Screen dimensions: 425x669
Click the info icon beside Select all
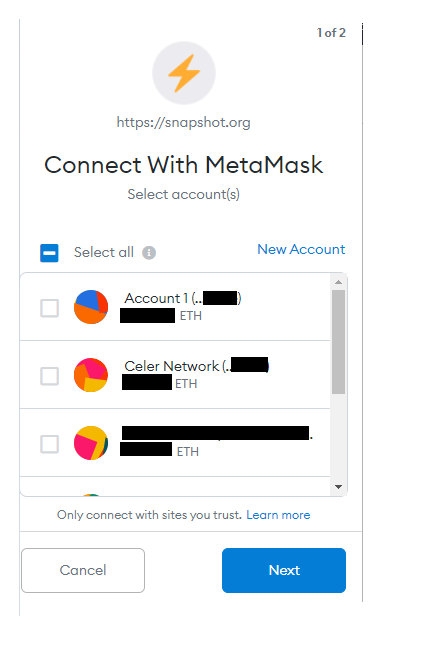pyautogui.click(x=149, y=253)
